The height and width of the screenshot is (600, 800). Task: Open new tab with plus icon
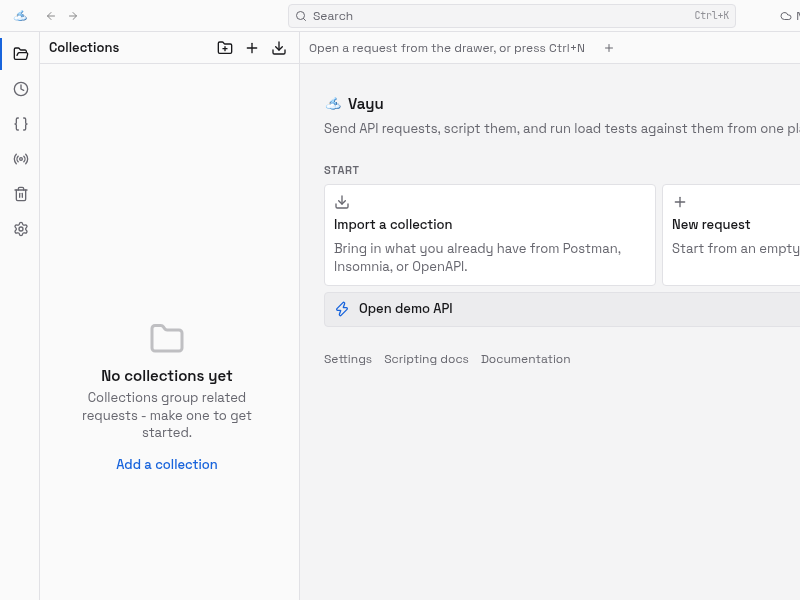[609, 48]
